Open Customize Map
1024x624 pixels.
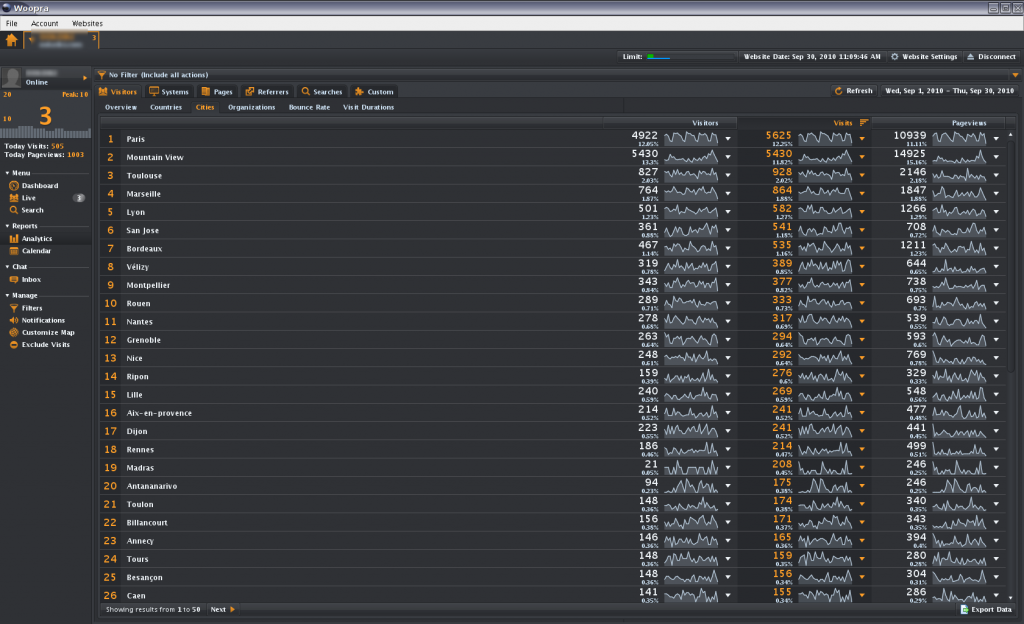click(42, 333)
